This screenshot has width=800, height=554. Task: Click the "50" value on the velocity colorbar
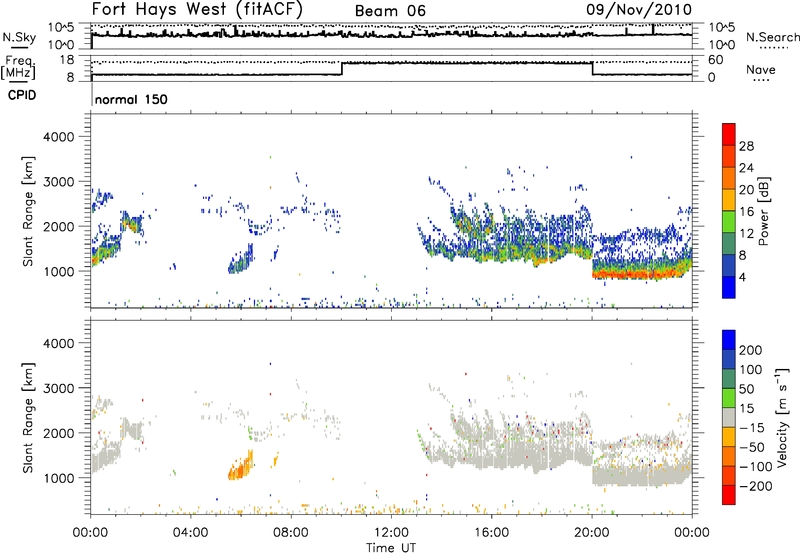coord(746,389)
